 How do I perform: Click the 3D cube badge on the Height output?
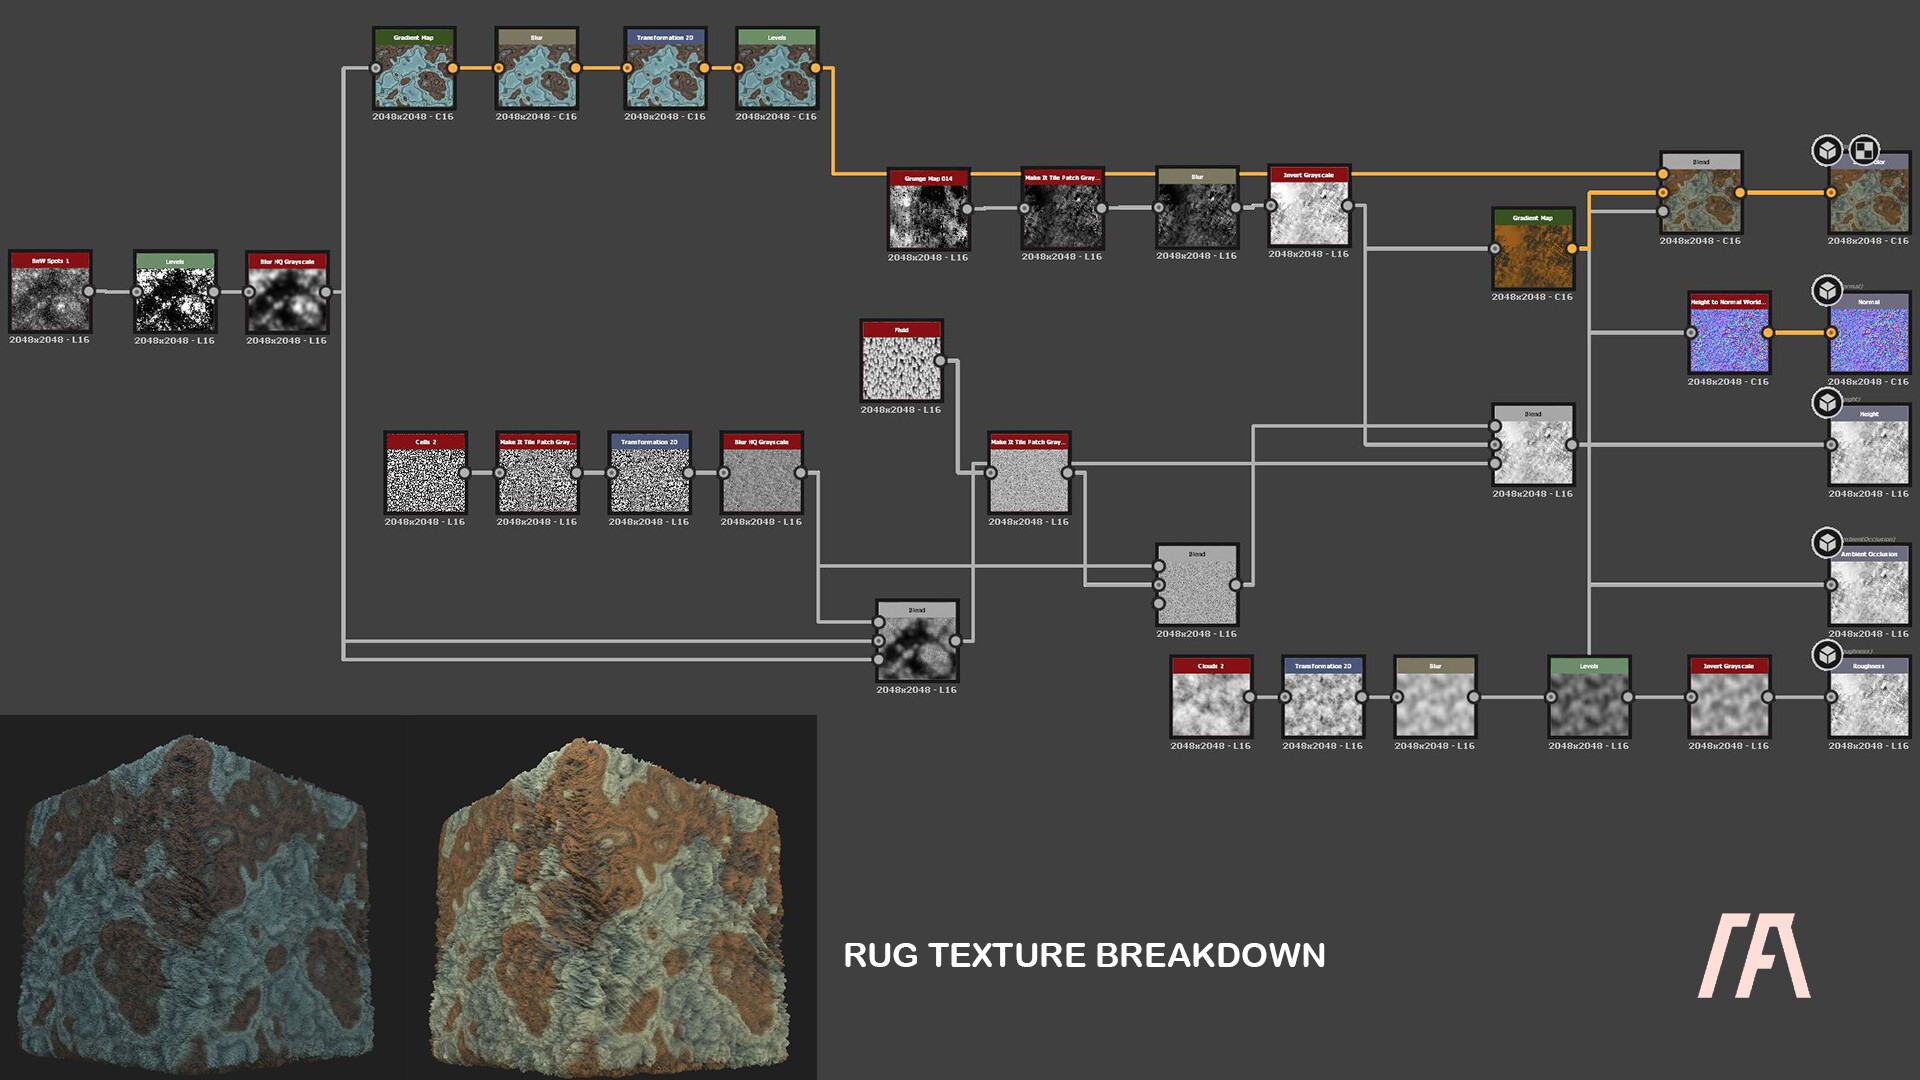(1827, 403)
